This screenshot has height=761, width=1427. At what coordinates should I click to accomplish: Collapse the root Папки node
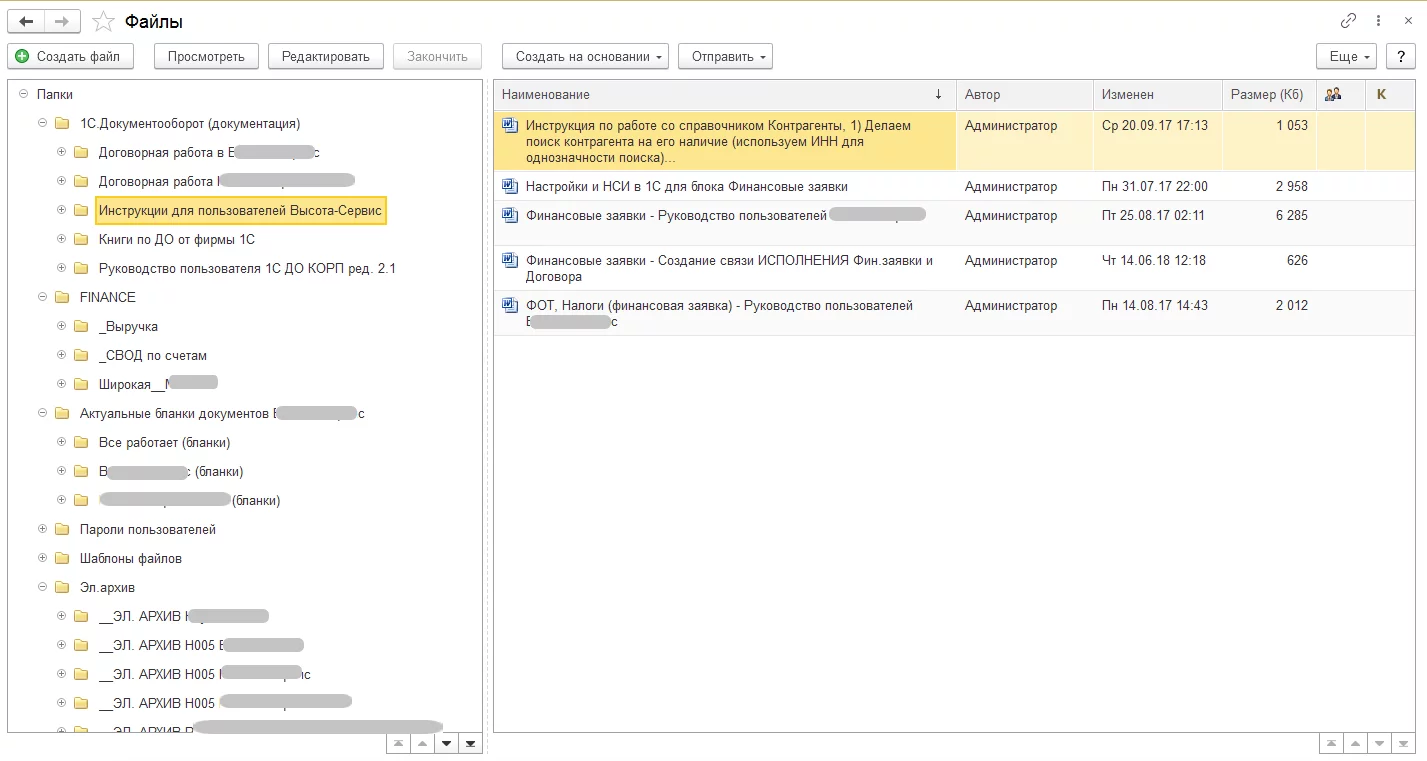23,94
